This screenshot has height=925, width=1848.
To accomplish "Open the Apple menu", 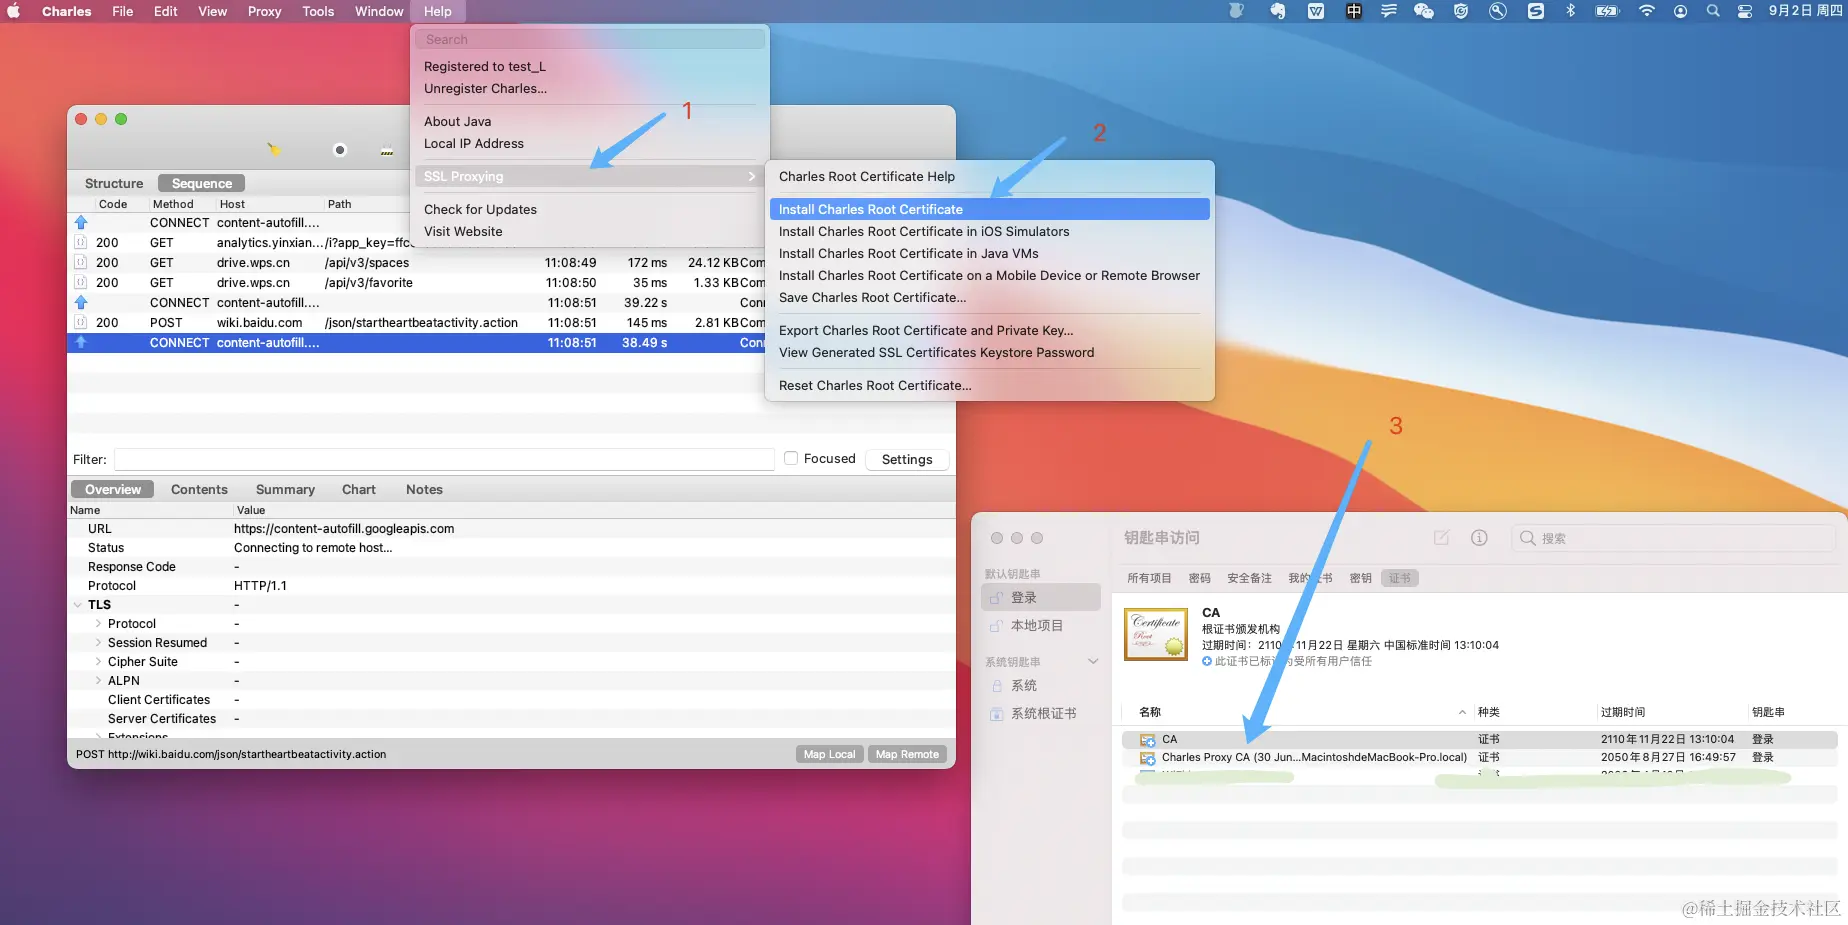I will pyautogui.click(x=14, y=11).
